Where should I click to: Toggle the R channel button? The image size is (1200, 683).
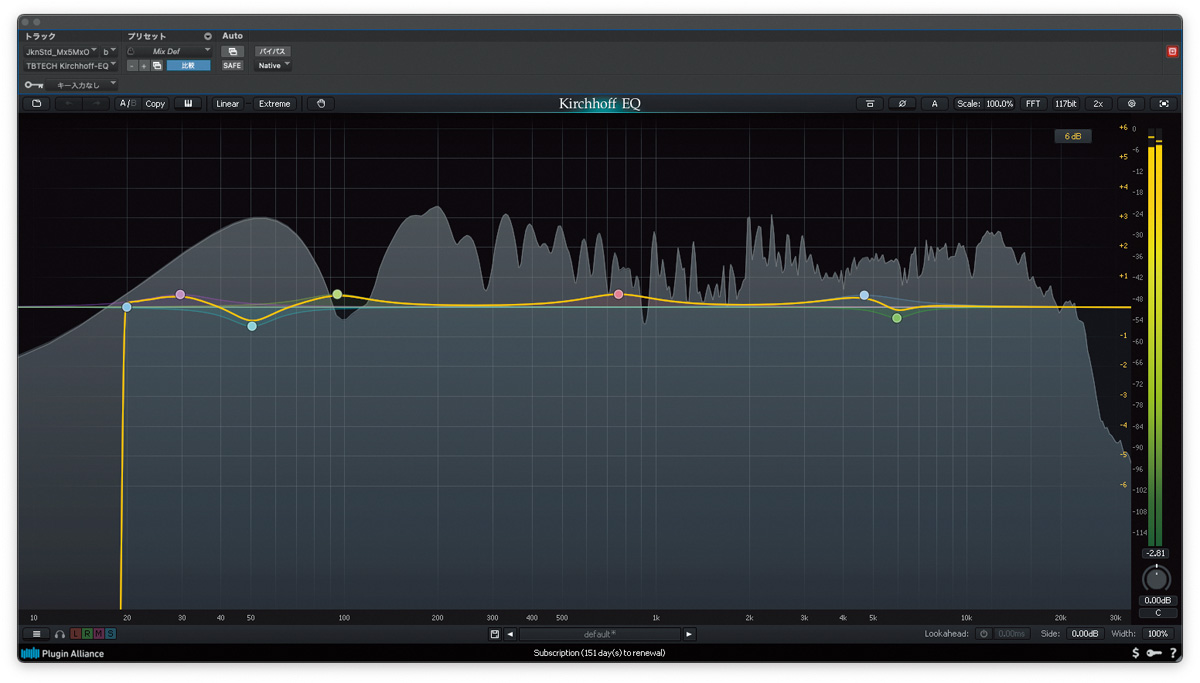click(87, 634)
